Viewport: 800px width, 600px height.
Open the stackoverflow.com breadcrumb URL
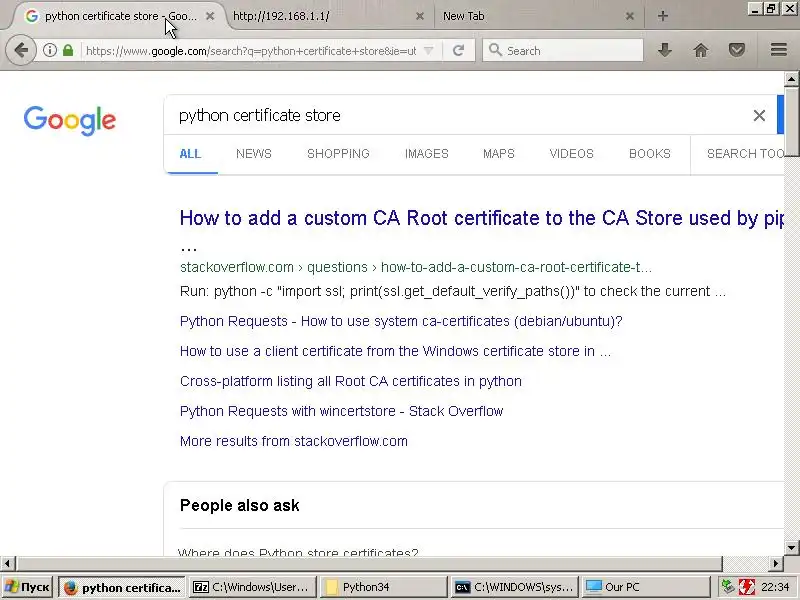point(416,267)
